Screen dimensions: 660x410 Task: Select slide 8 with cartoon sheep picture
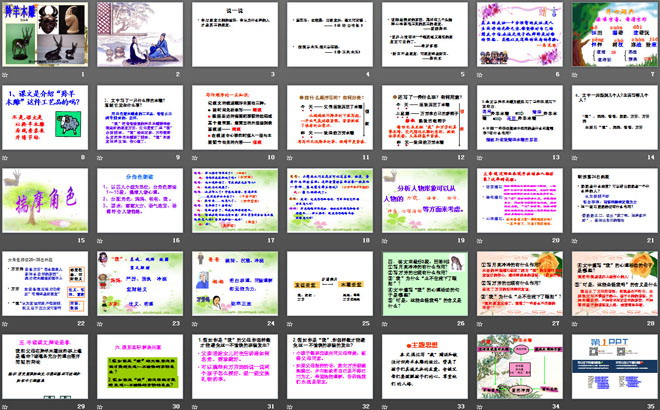[45, 117]
